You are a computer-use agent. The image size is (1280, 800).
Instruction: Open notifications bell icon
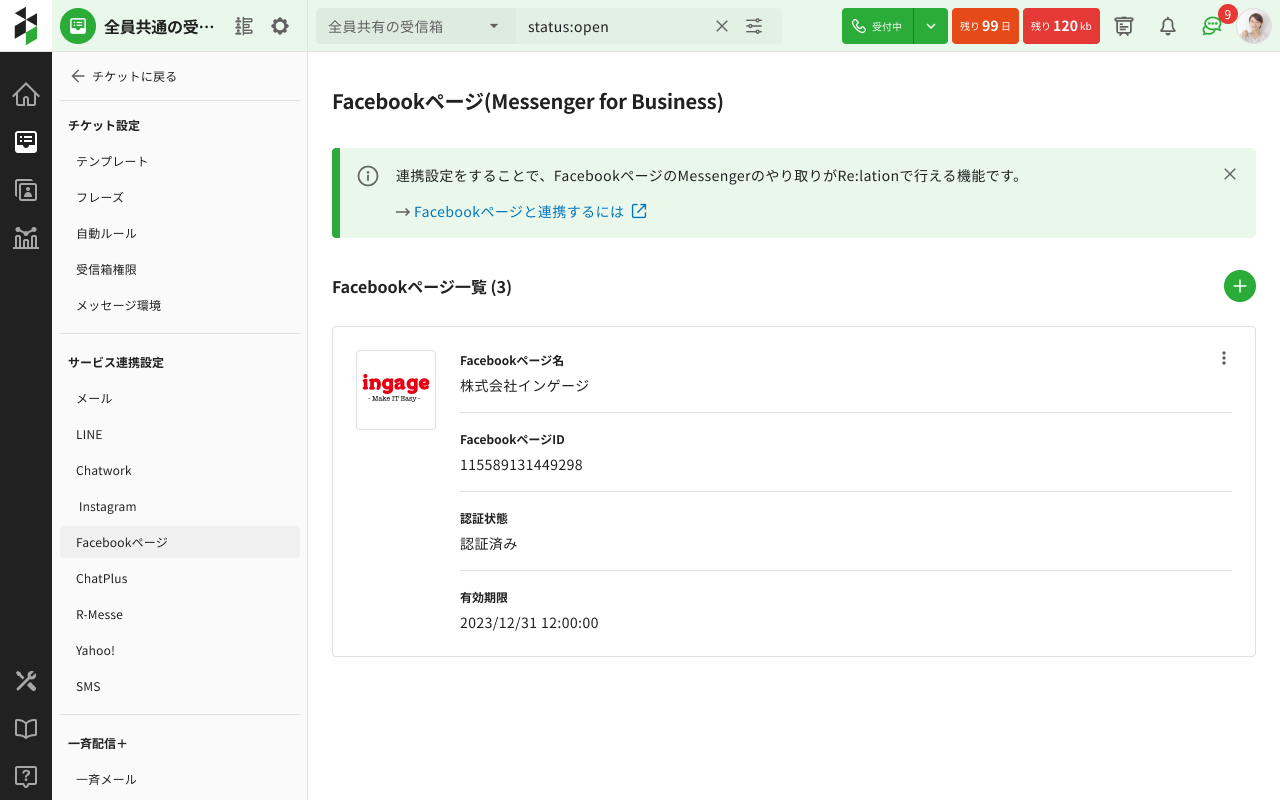[x=1167, y=26]
